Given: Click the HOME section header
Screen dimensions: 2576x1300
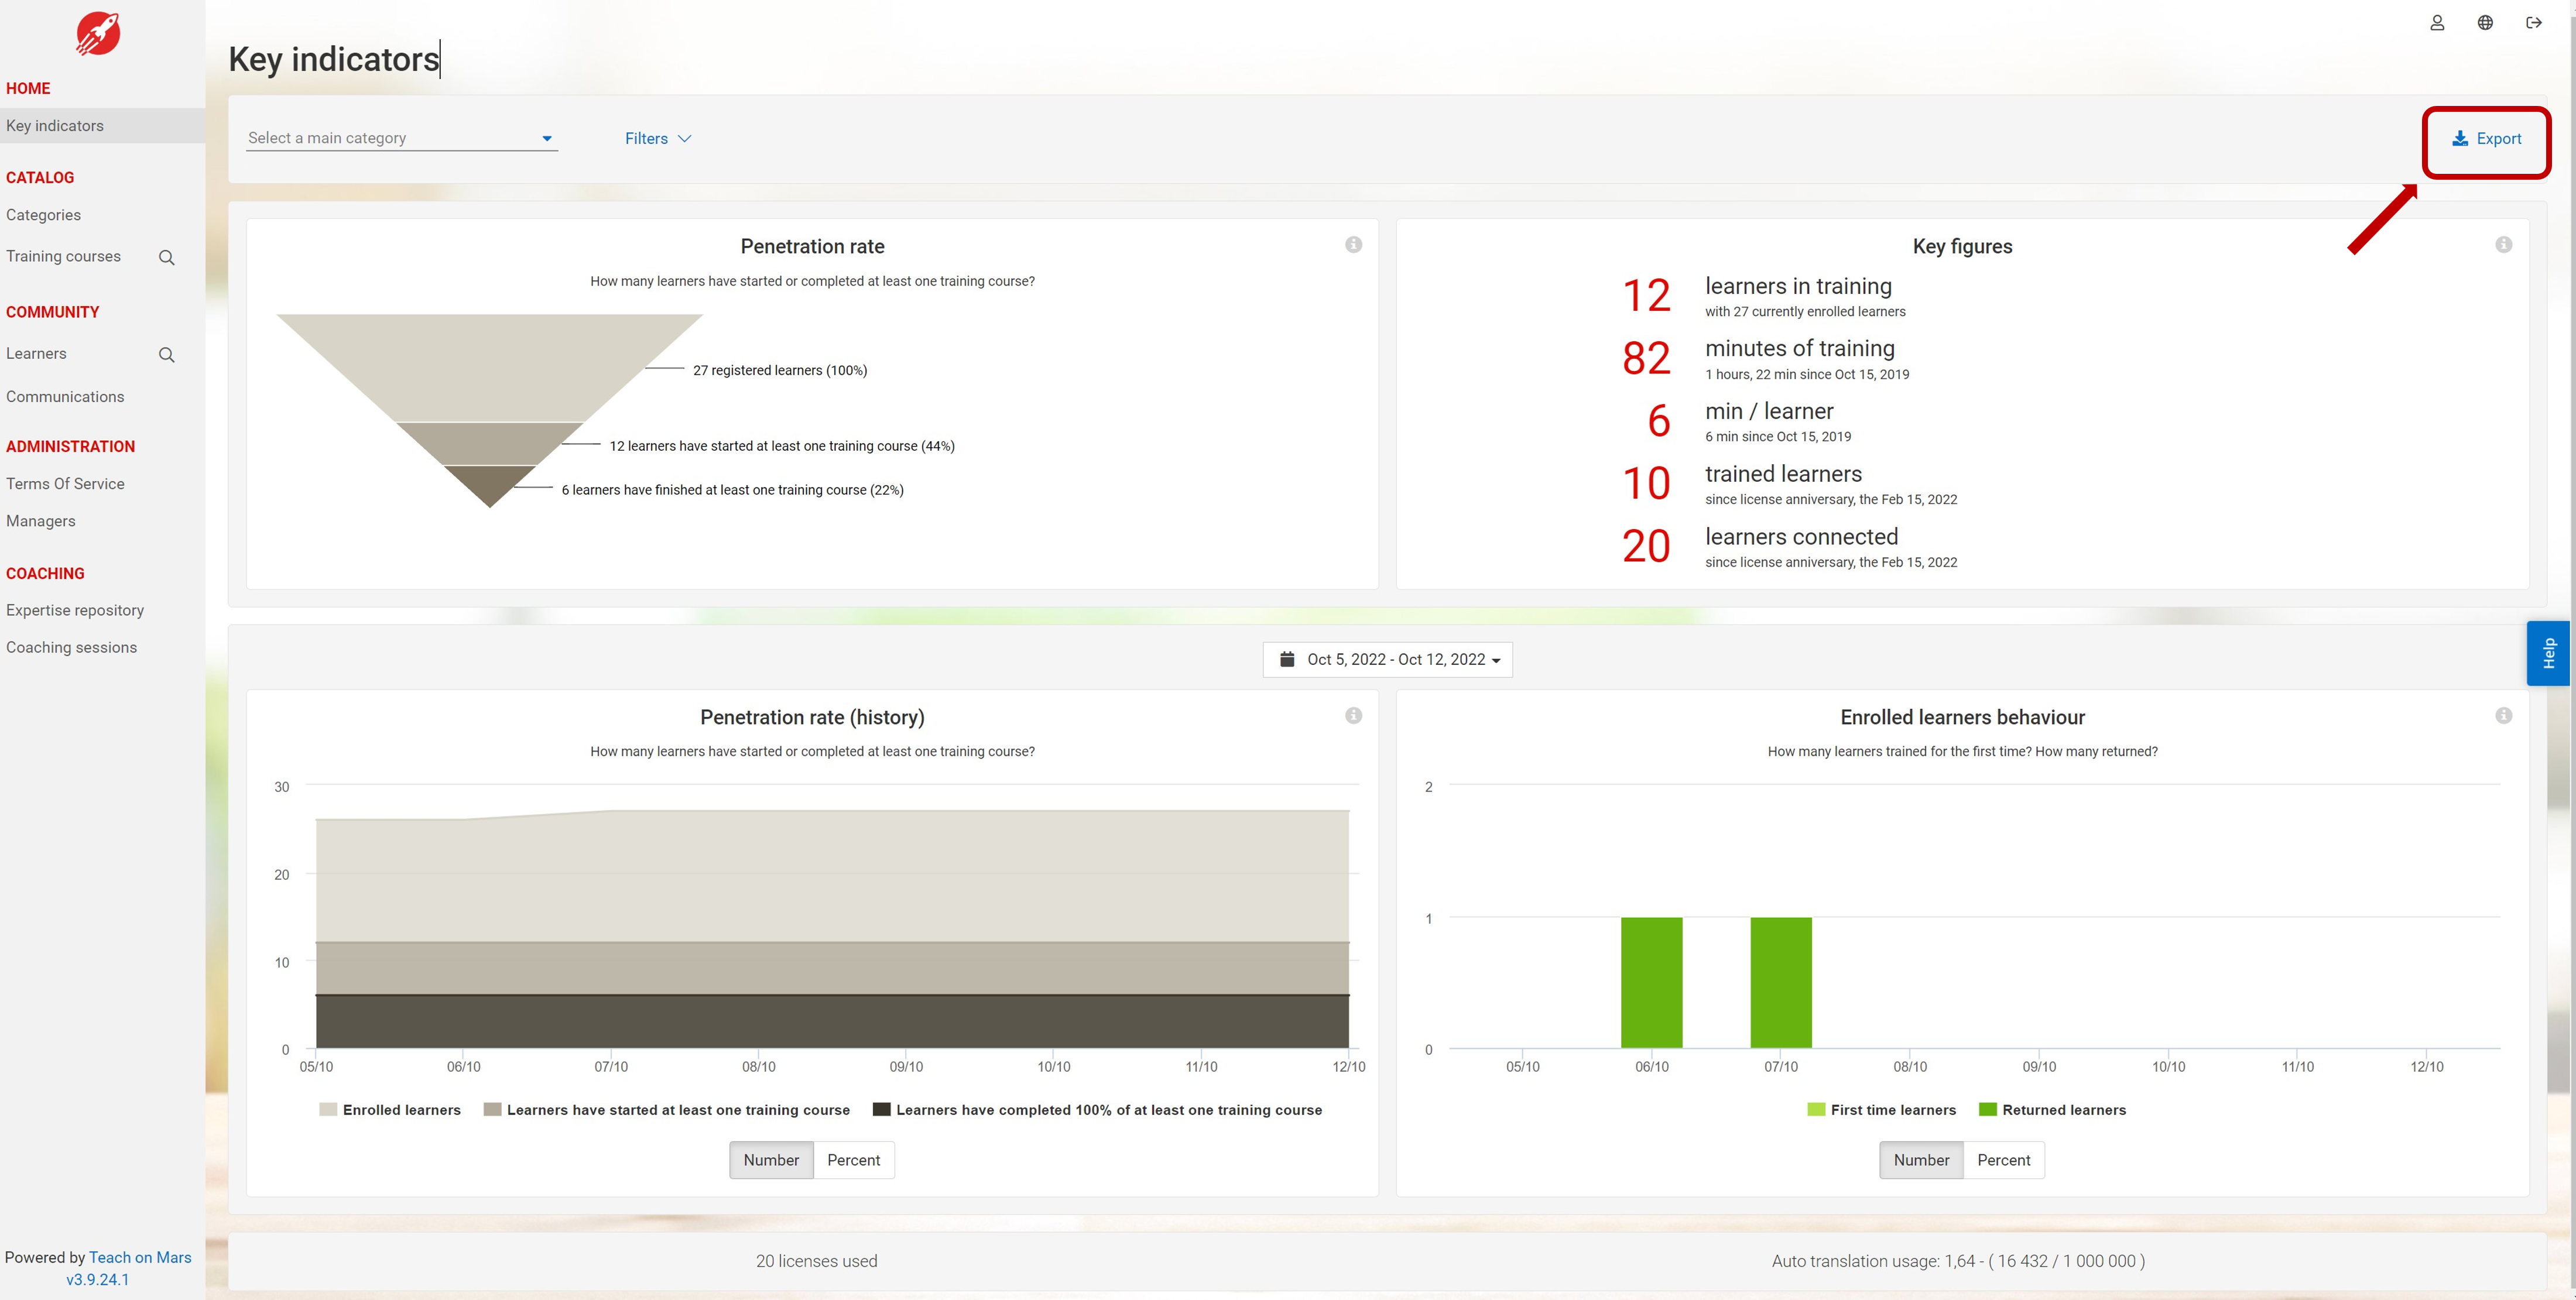Looking at the screenshot, I should [28, 88].
